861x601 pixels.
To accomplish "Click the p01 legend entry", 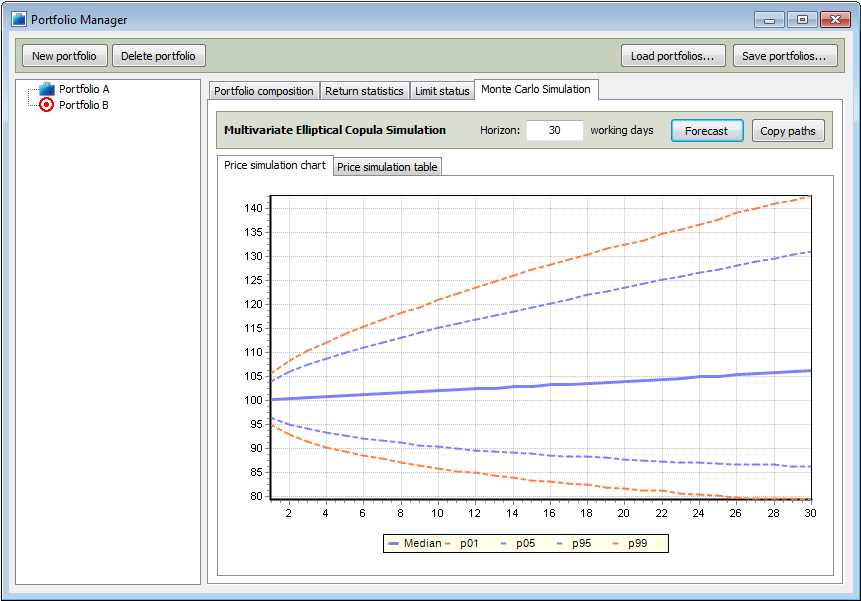I will pyautogui.click(x=462, y=543).
